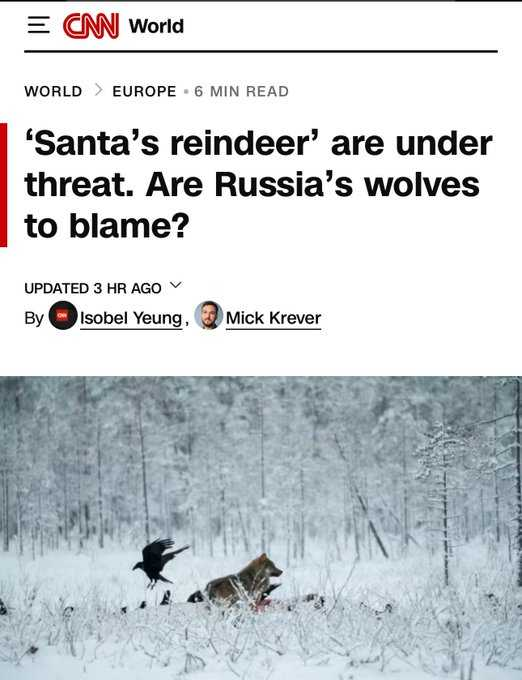Click the 6 MIN READ label
Viewport: 522px width, 680px height.
241,91
